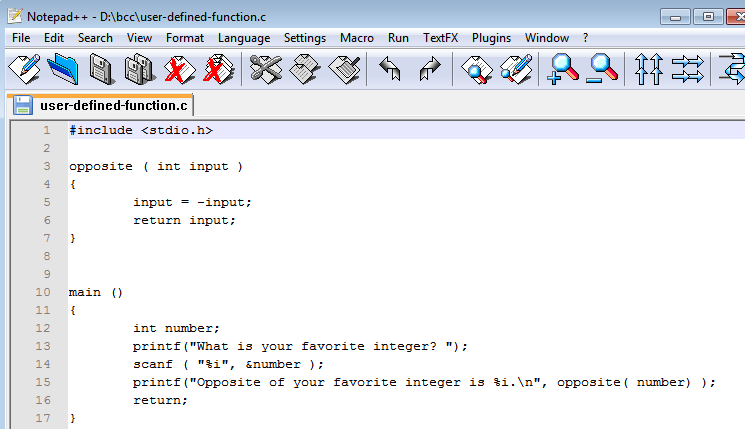
Task: Create a new file with toolbar icon
Action: pyautogui.click(x=24, y=69)
